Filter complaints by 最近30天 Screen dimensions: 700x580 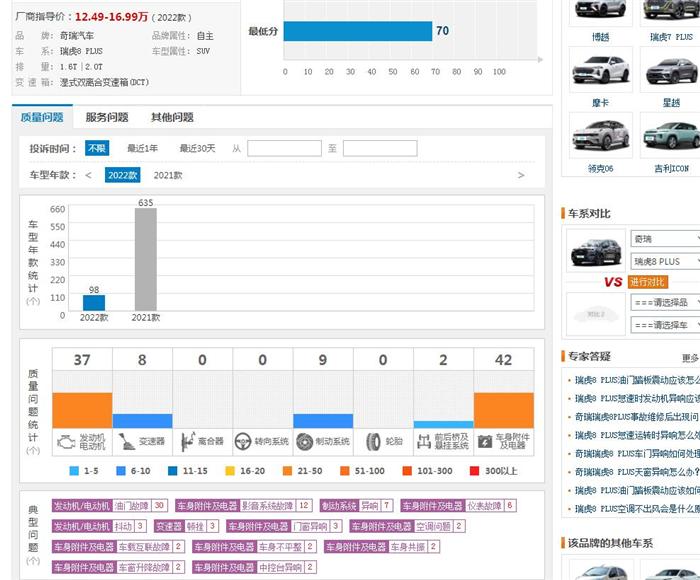pos(197,148)
